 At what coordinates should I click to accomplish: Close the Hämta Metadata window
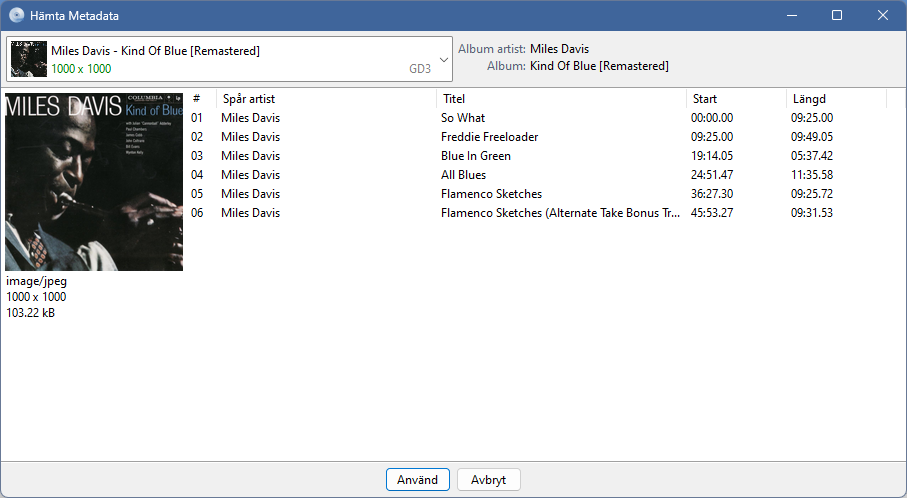coord(883,16)
